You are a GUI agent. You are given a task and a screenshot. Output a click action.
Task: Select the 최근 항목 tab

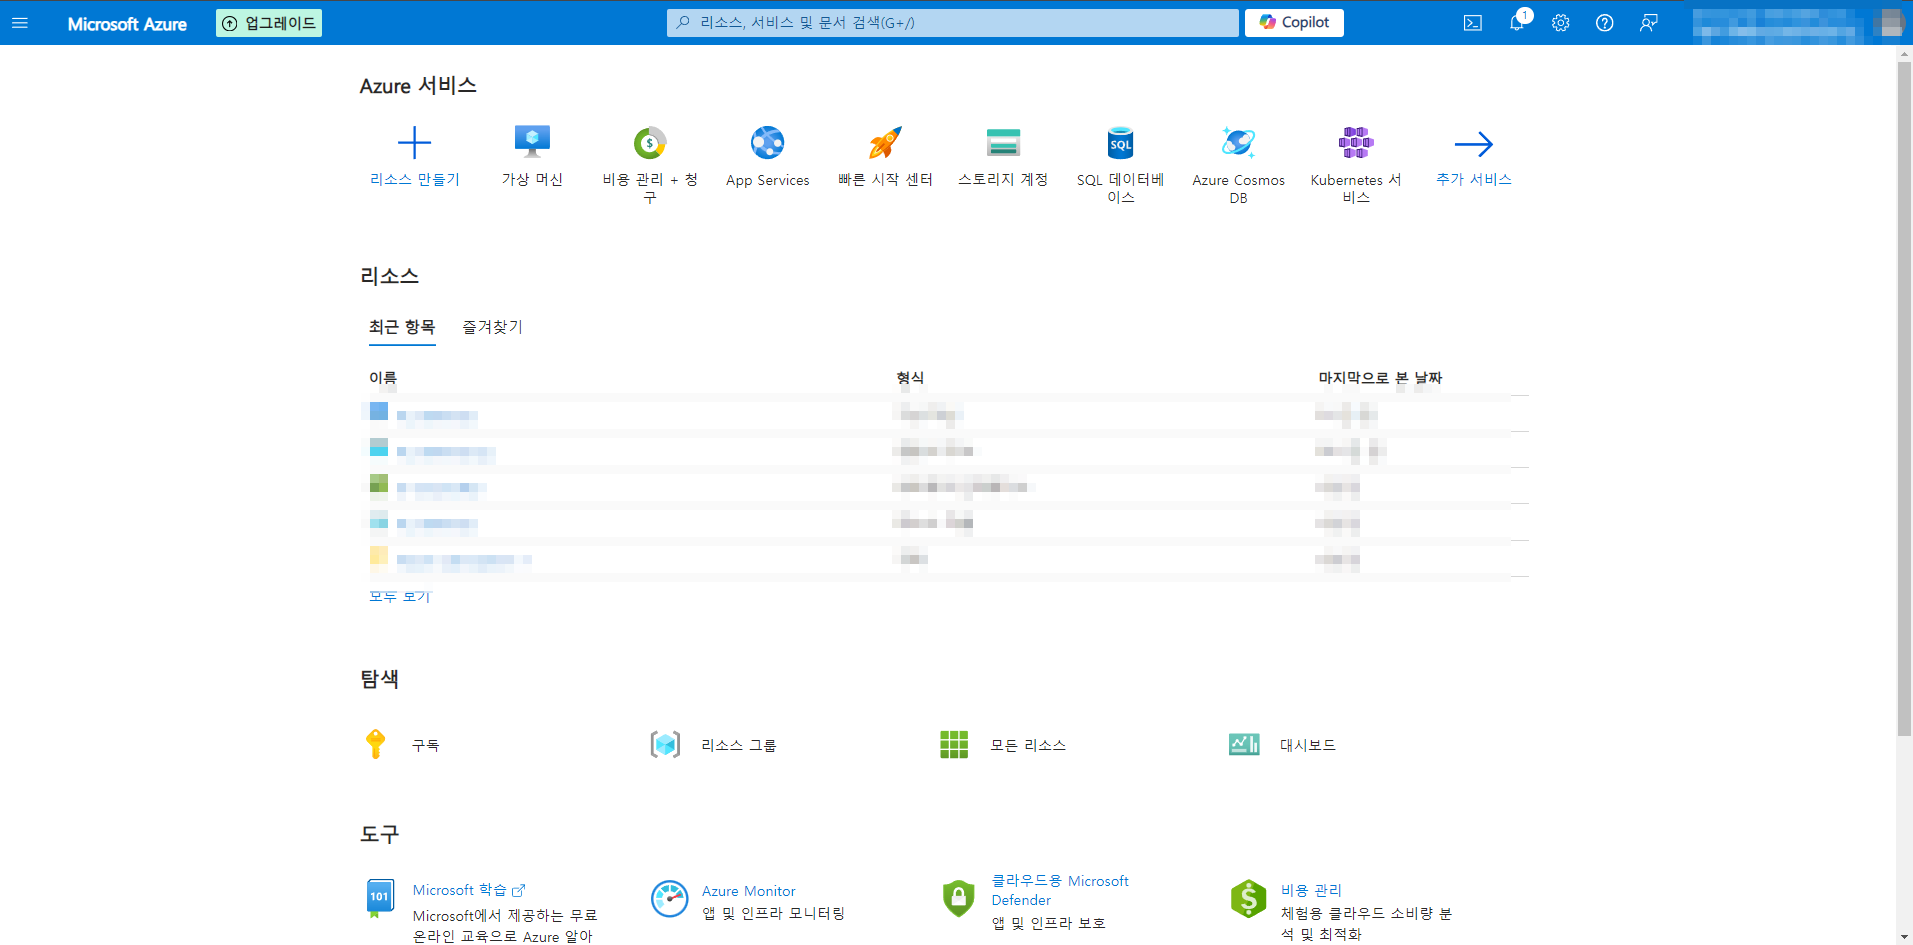tap(402, 327)
